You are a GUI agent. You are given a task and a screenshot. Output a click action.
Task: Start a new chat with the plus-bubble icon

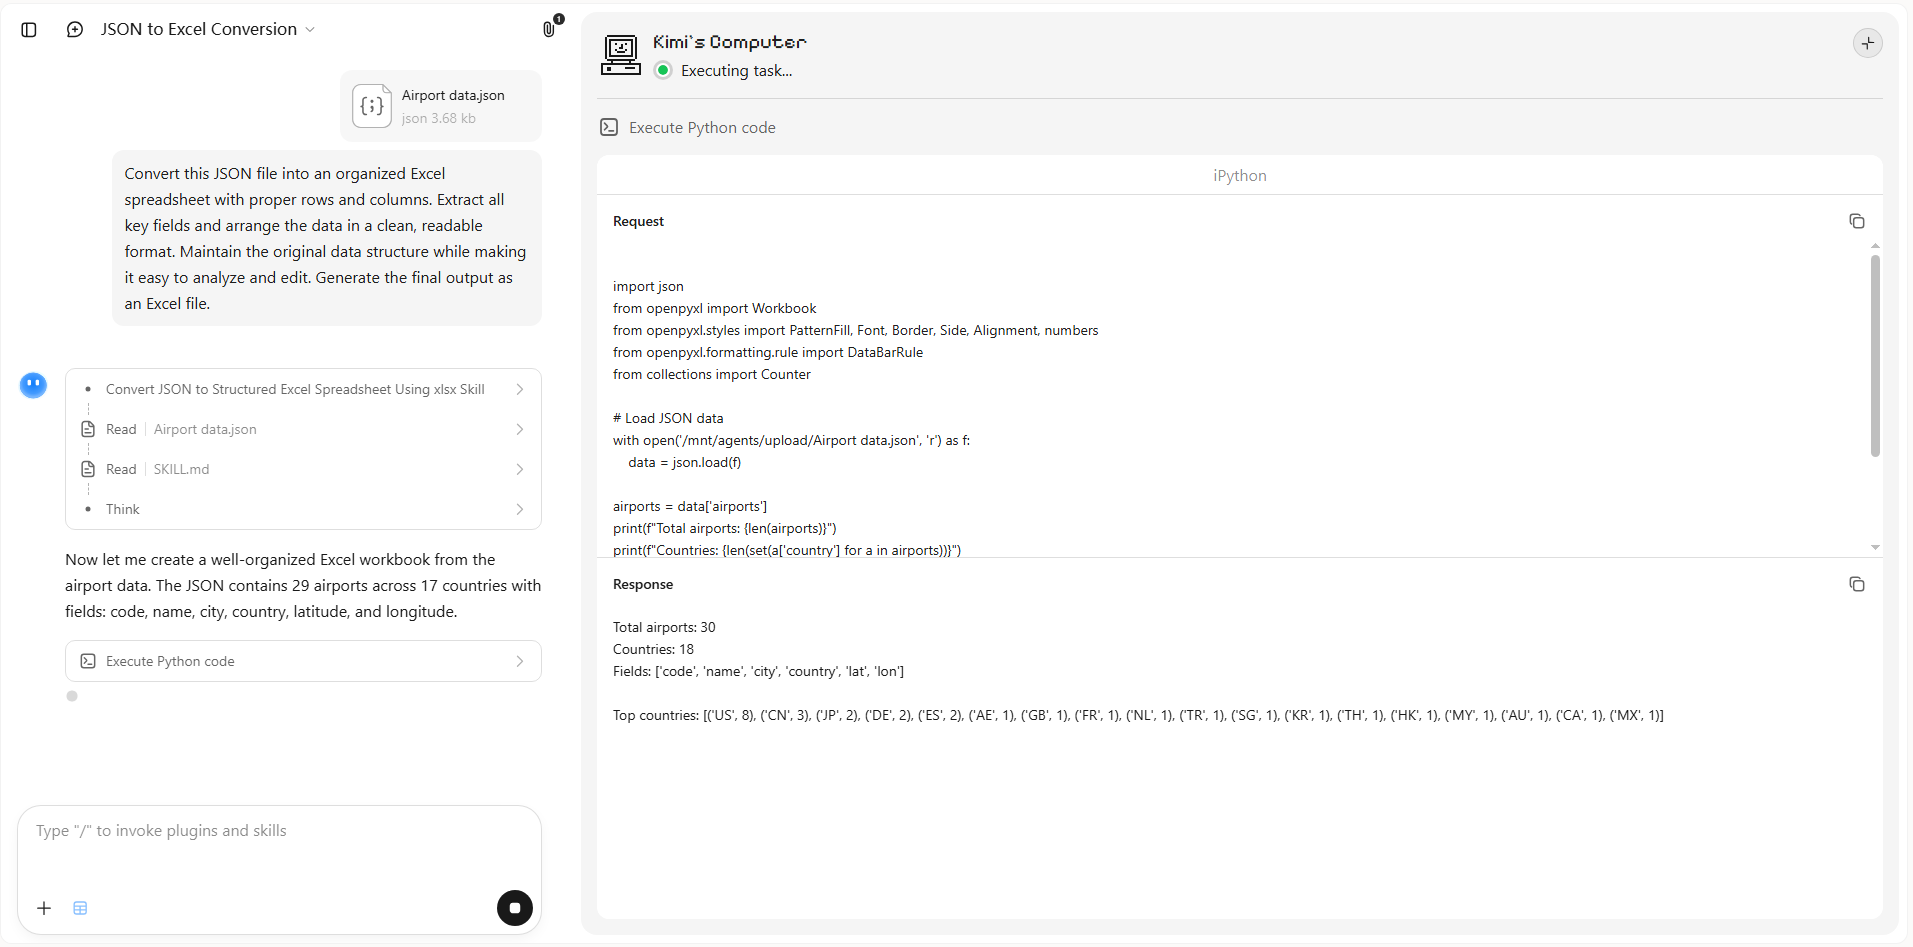75,30
